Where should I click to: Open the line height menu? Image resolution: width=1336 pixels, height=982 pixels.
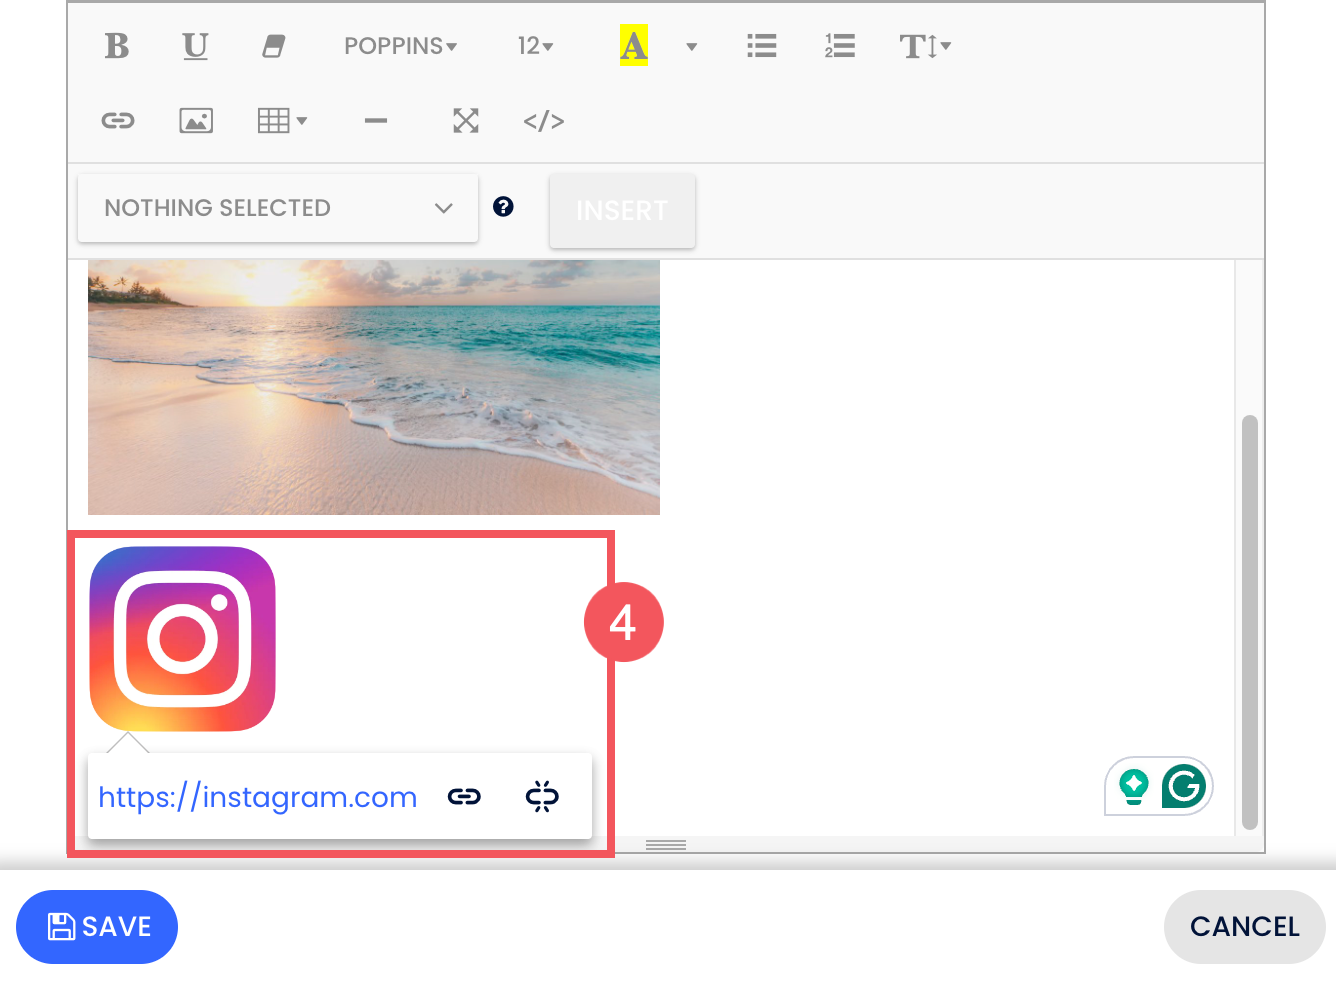tap(925, 46)
